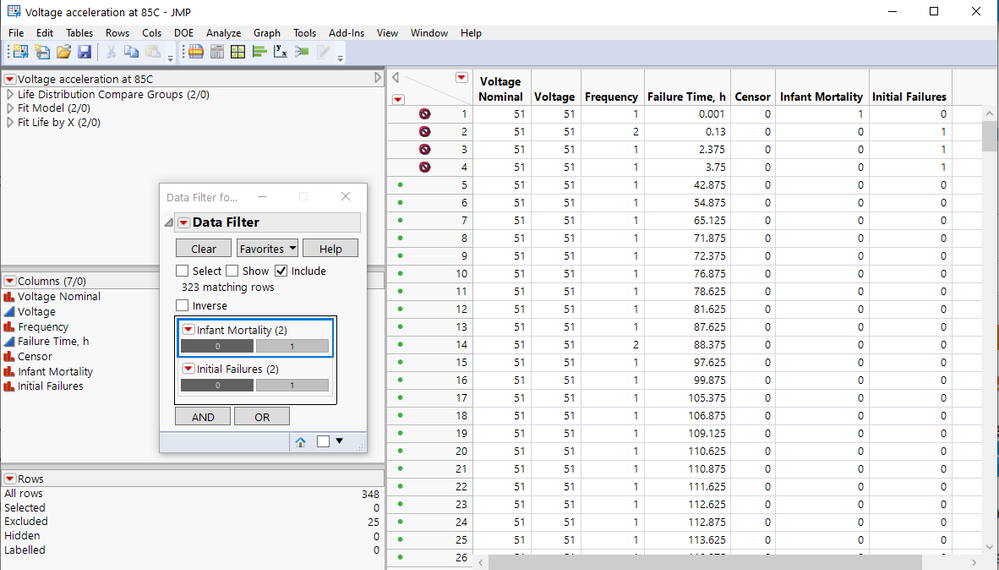Select Infant Mortality value 1 bar
Screen dimensions: 999x570
coord(292,346)
